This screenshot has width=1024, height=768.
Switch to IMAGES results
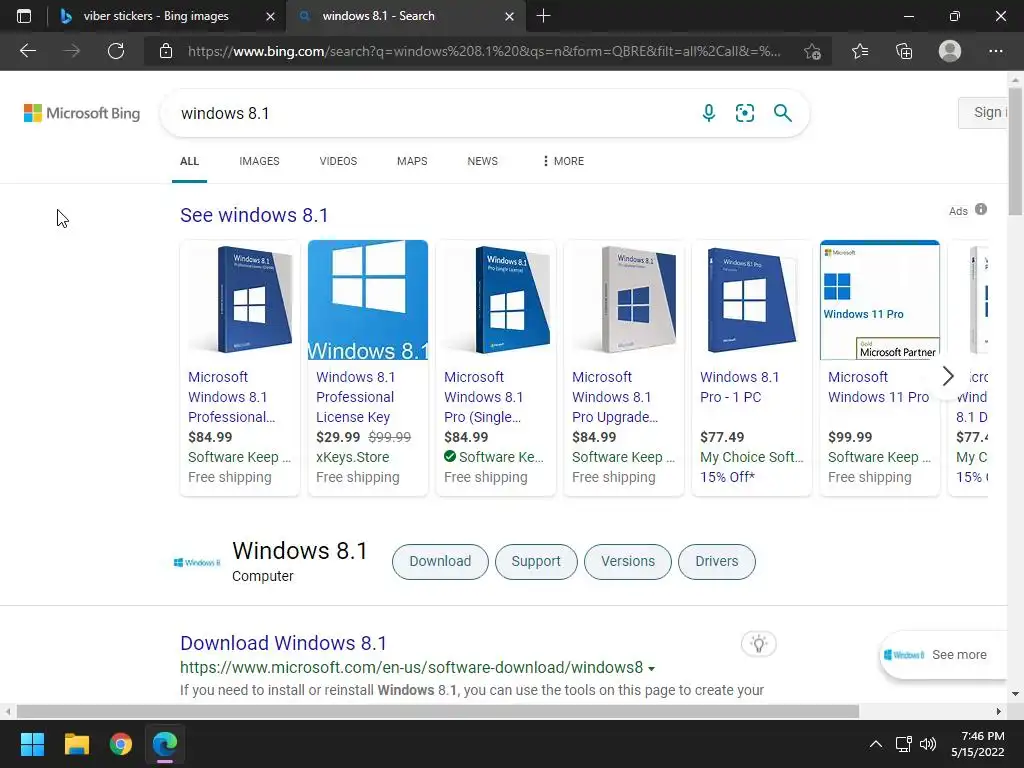pos(259,161)
